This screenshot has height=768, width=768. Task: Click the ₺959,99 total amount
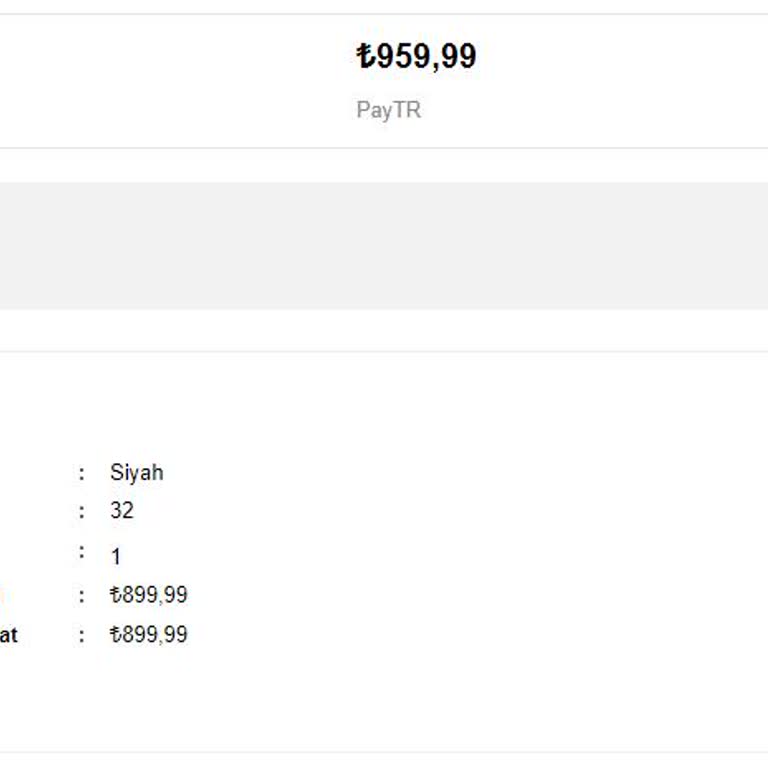[x=416, y=56]
